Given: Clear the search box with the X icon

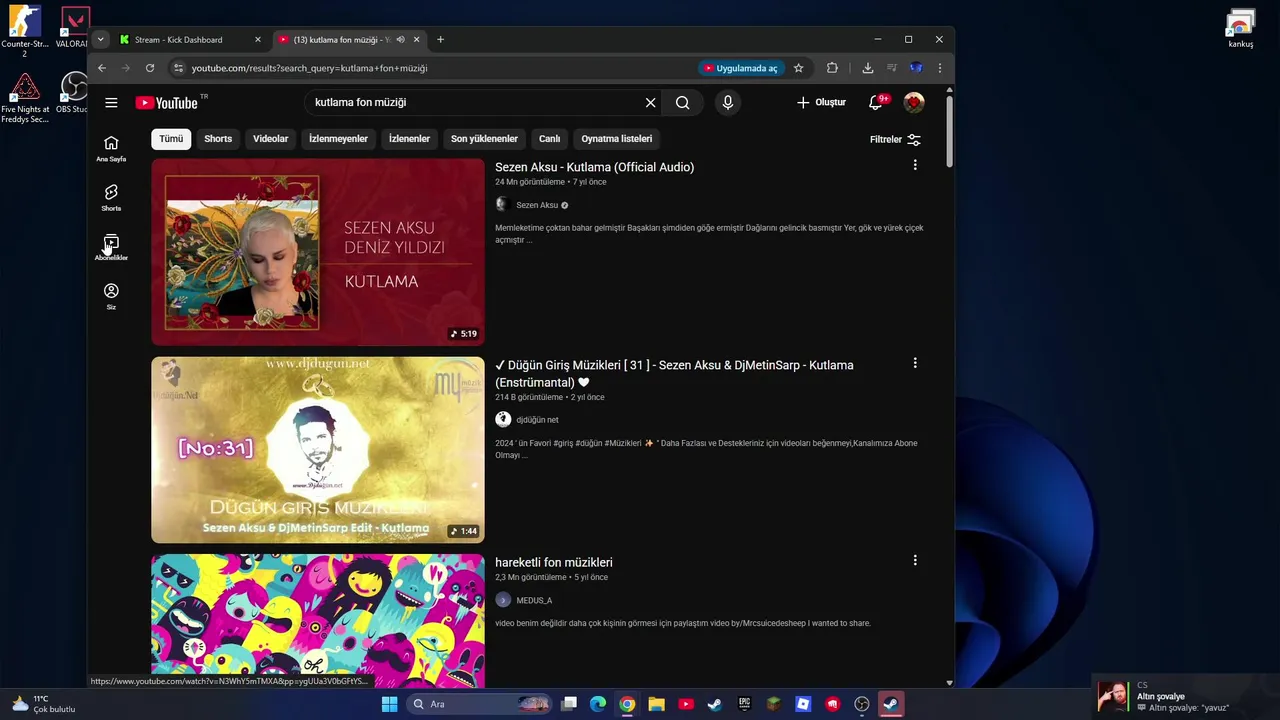Looking at the screenshot, I should [650, 102].
